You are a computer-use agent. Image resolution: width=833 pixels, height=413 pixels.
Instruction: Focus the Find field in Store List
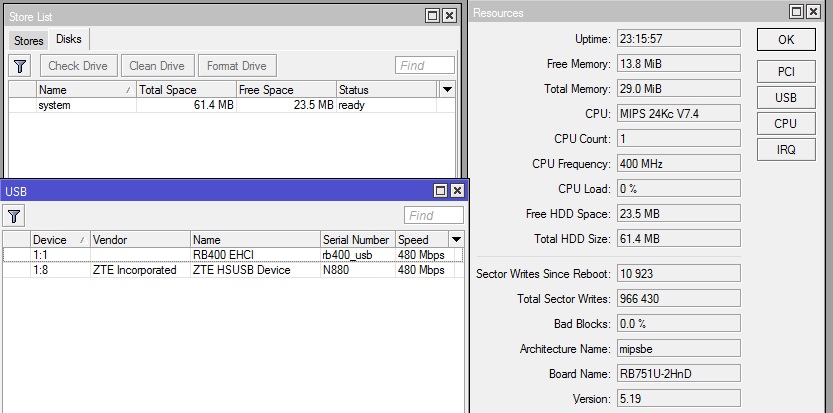click(425, 66)
